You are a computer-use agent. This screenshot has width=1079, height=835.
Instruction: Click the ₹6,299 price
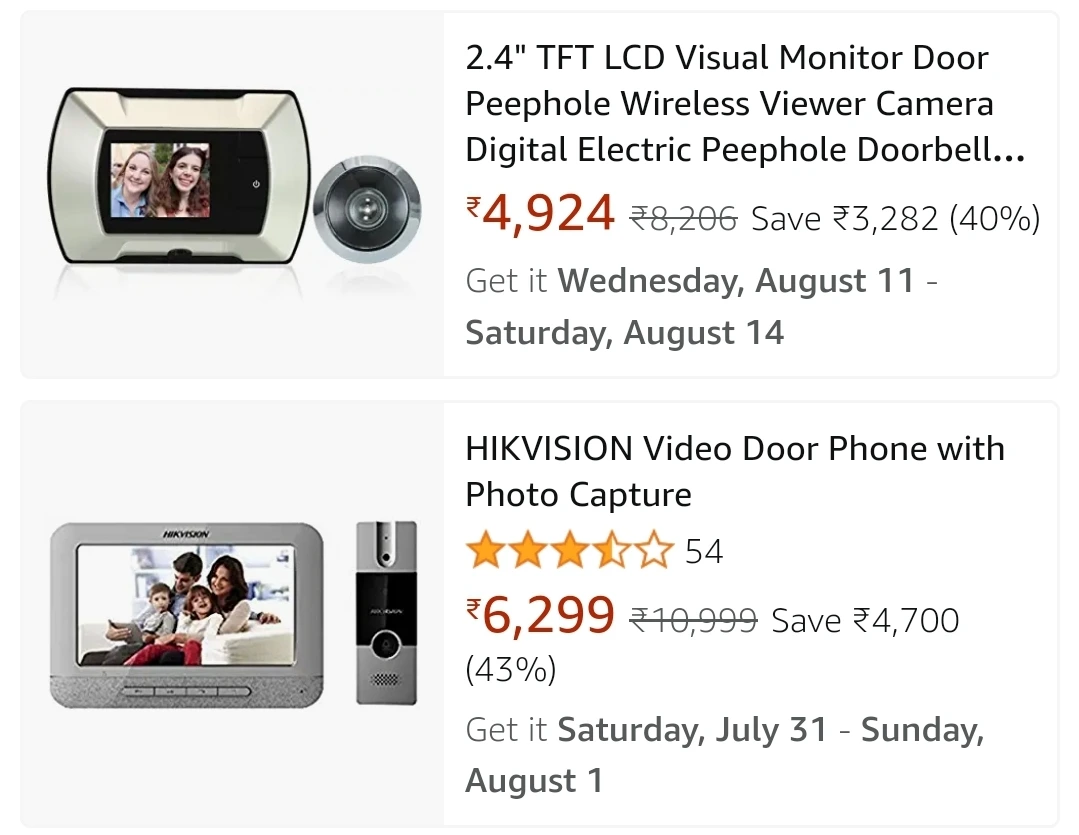pyautogui.click(x=541, y=617)
